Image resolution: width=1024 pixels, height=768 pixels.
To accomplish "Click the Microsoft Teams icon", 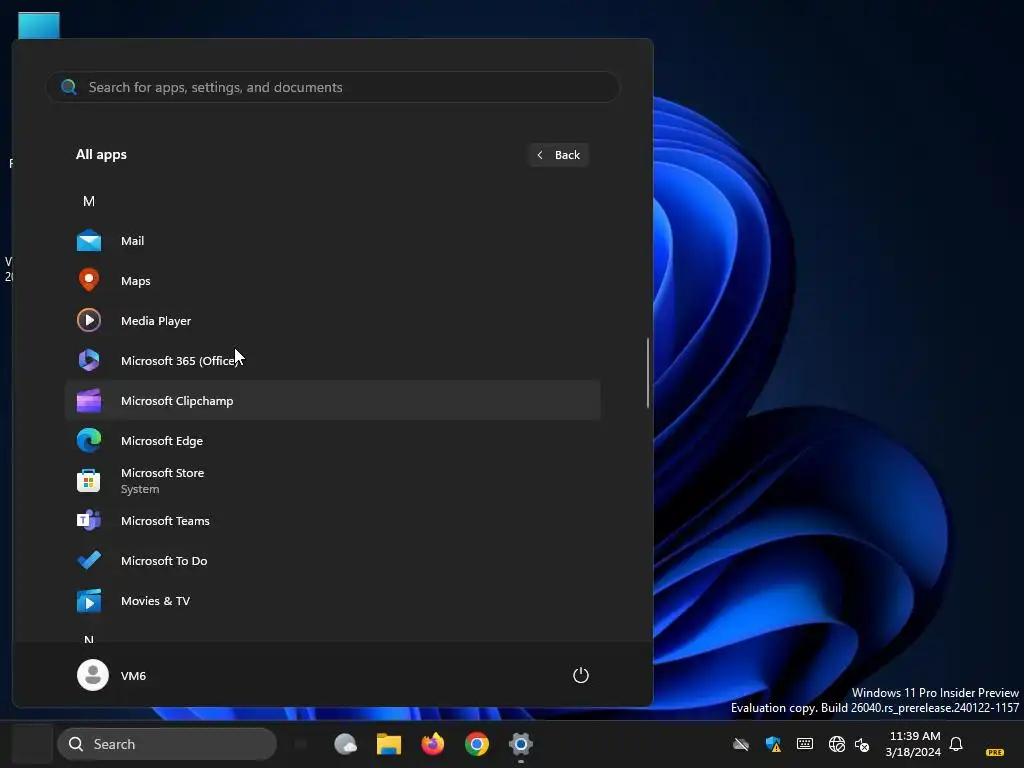I will coord(89,520).
